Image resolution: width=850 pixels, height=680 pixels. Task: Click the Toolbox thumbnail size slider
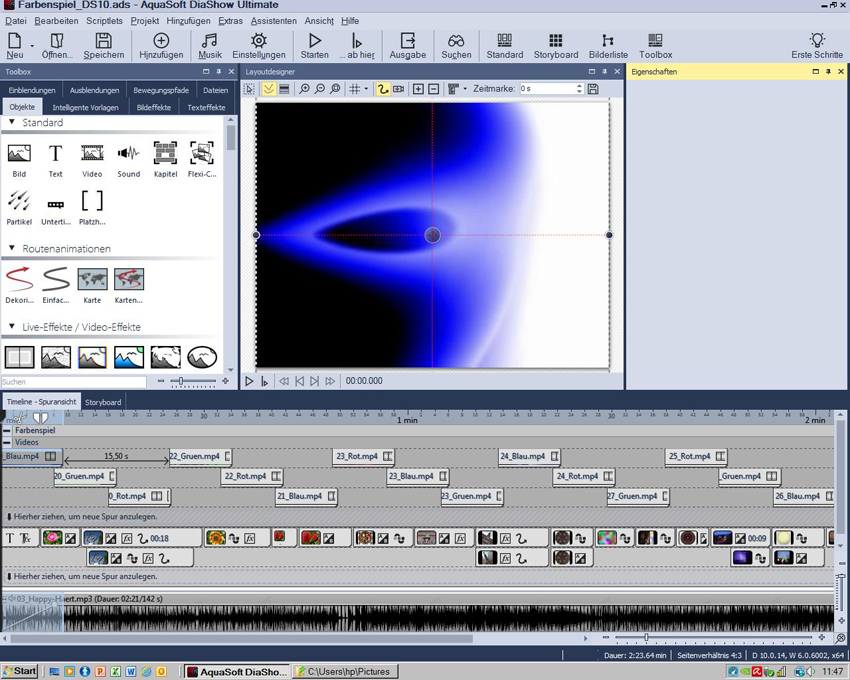pyautogui.click(x=181, y=381)
